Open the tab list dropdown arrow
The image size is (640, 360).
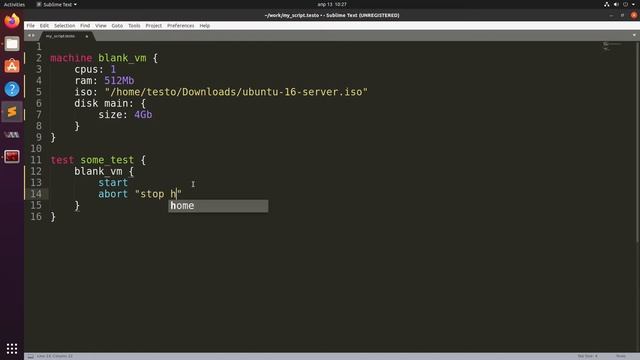coord(634,36)
